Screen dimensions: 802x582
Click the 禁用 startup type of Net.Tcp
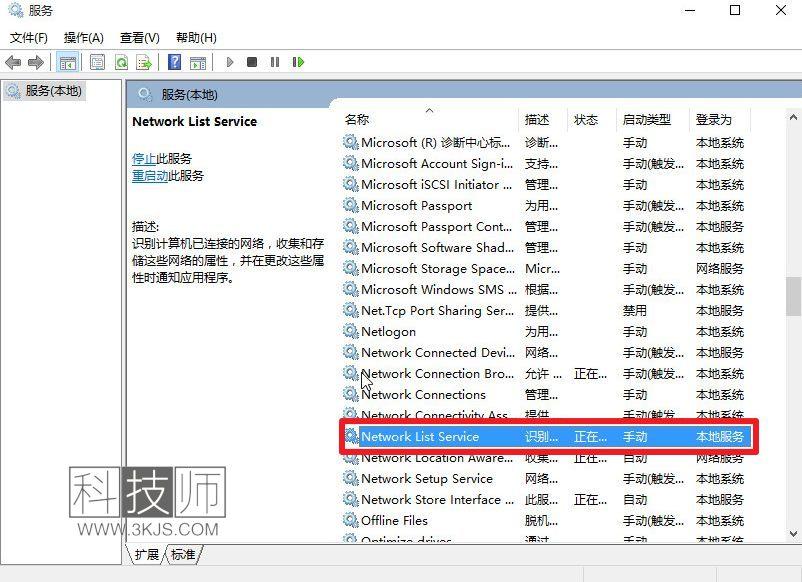[635, 310]
